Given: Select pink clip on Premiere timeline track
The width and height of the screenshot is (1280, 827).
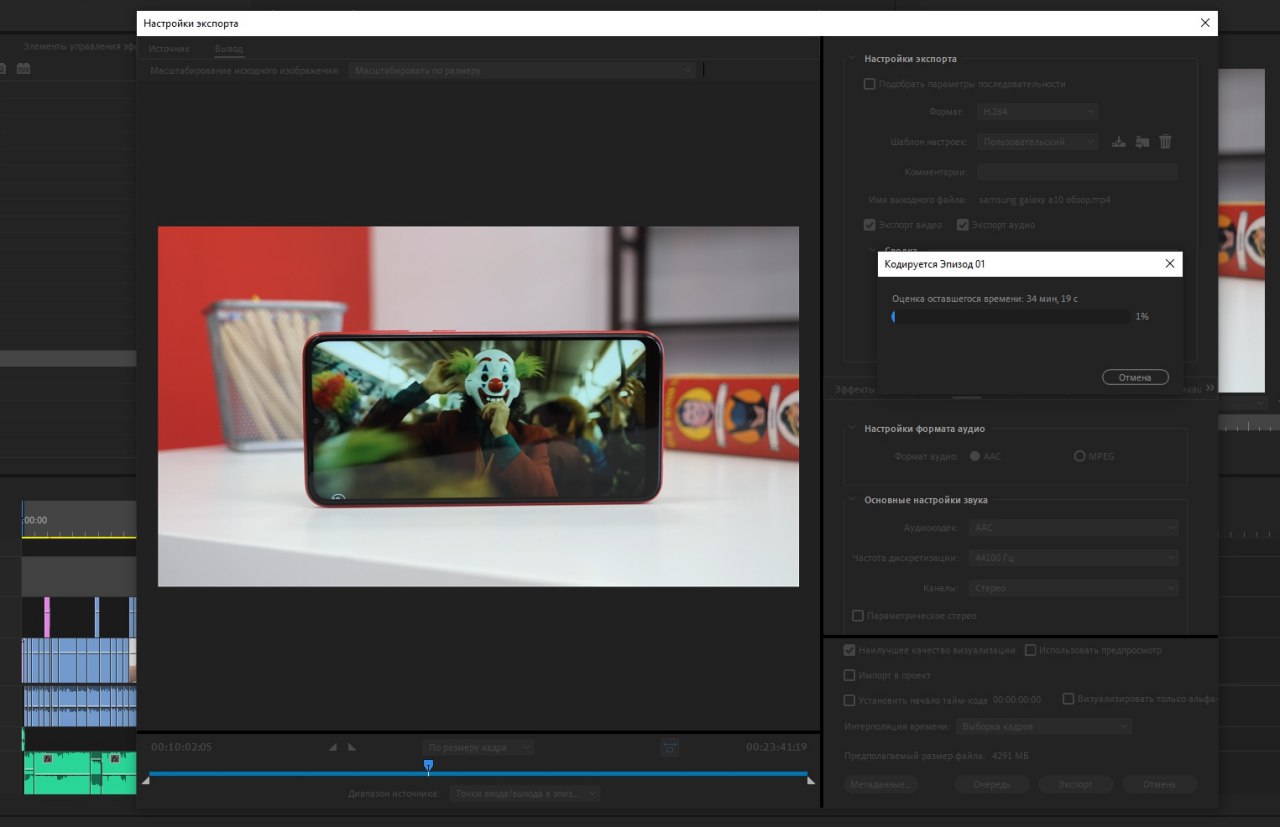Looking at the screenshot, I should coord(47,617).
